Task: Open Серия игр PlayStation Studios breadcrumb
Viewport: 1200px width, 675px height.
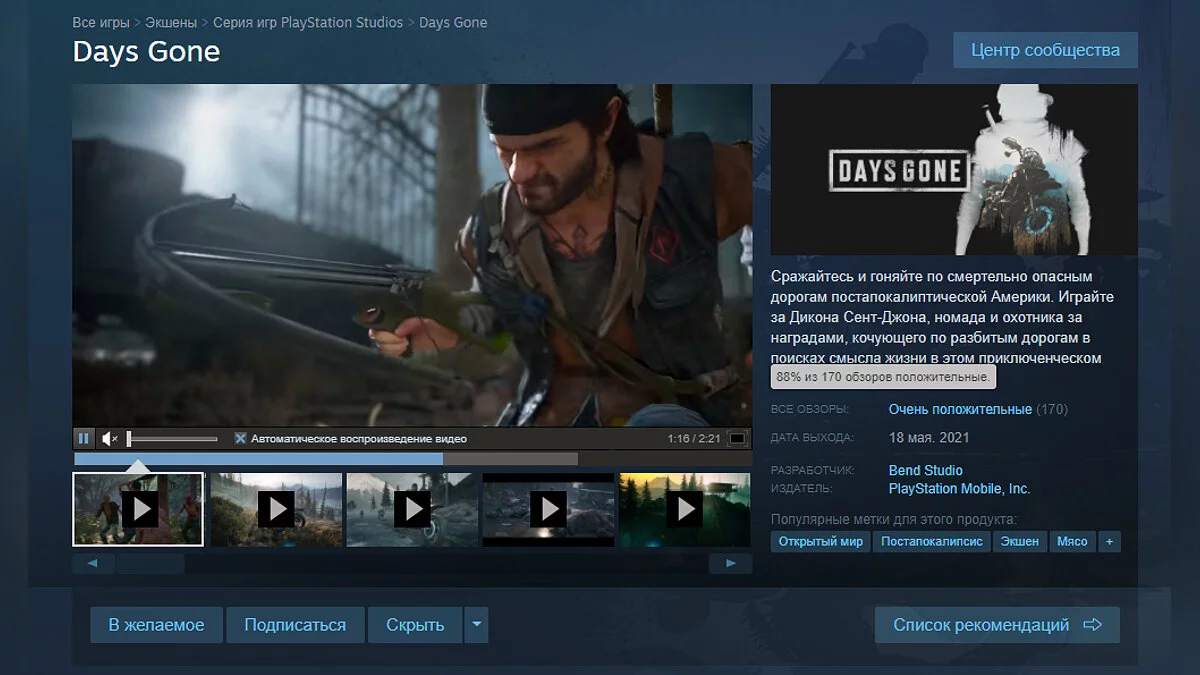Action: coord(308,22)
